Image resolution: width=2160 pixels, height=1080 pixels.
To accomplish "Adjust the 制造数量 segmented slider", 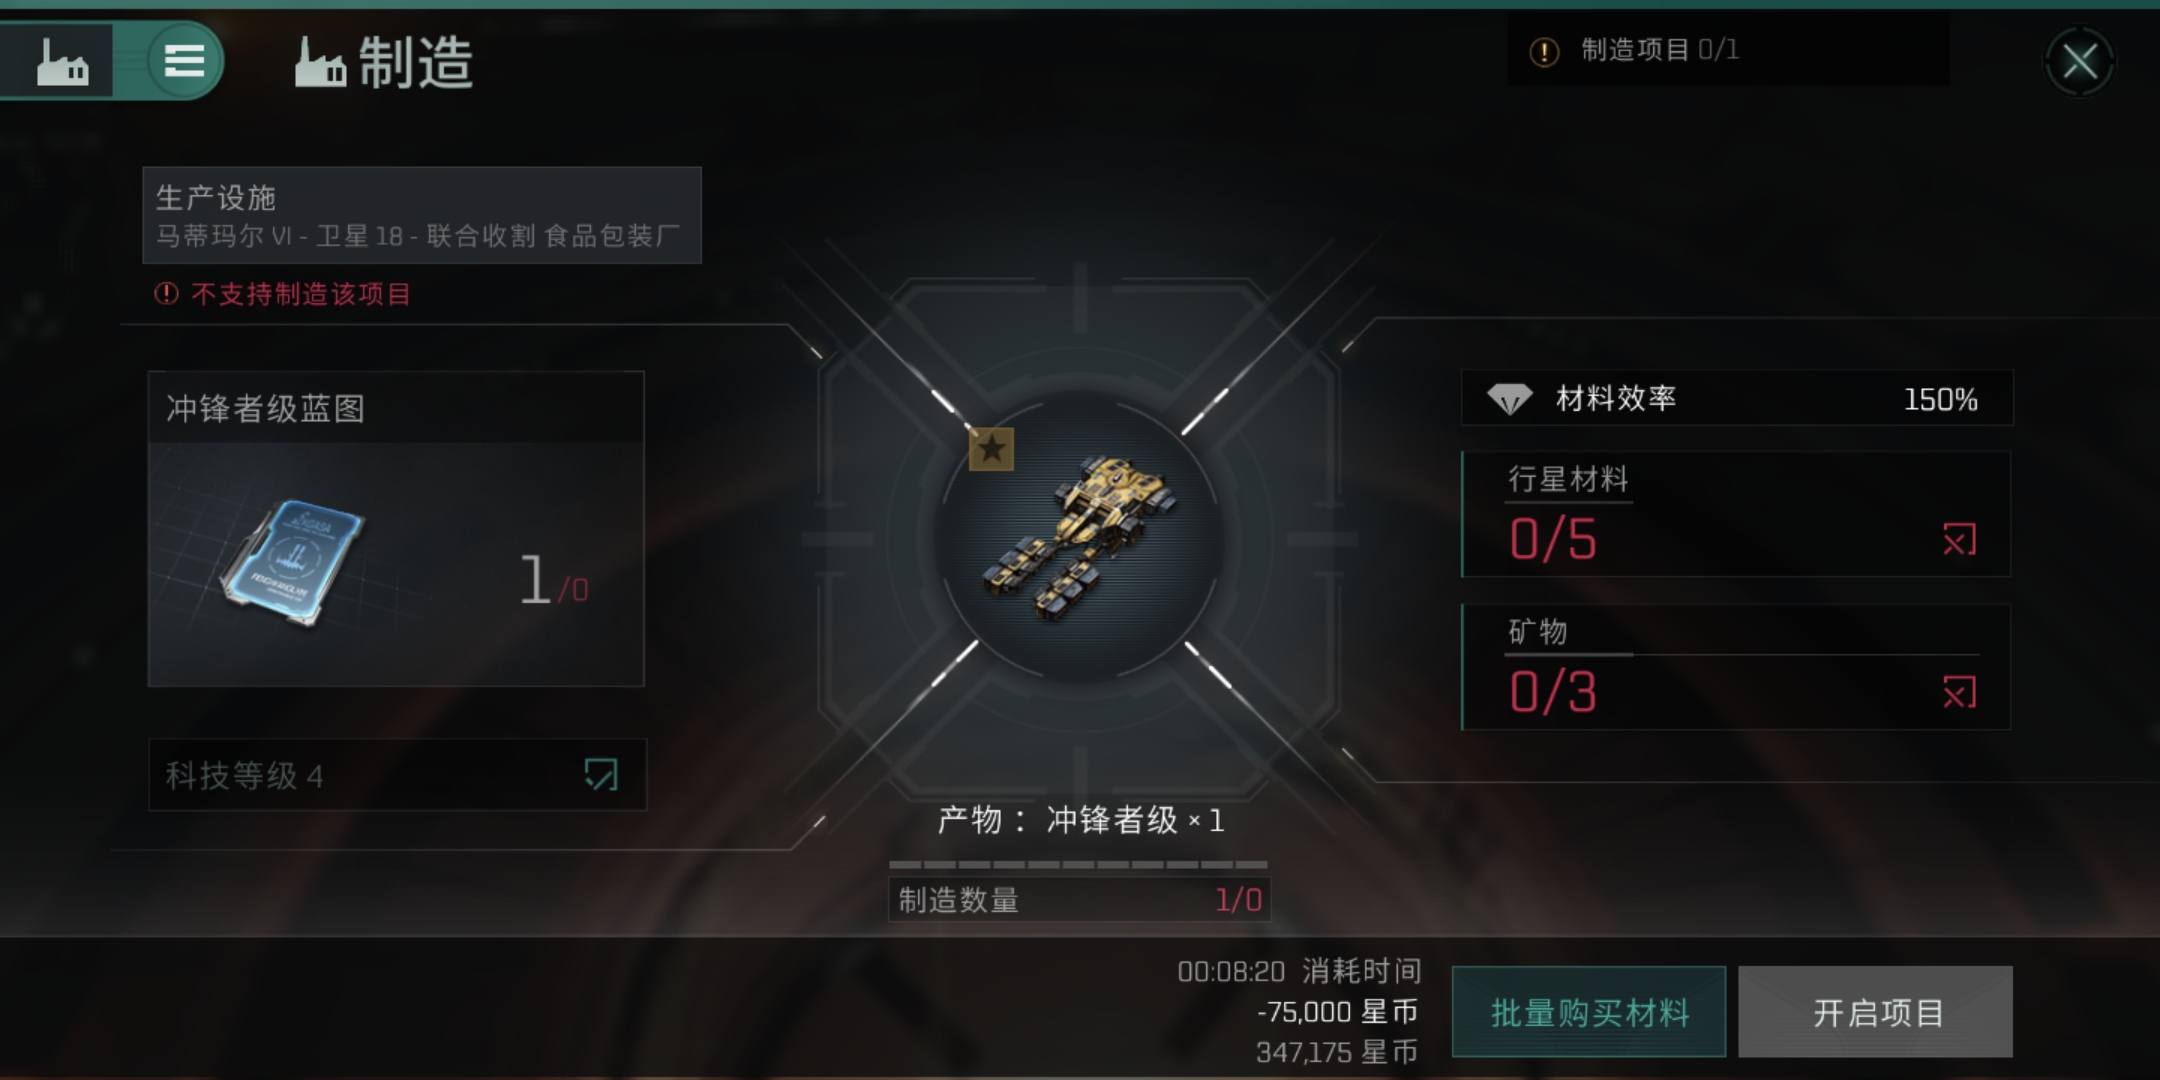I will click(1078, 864).
